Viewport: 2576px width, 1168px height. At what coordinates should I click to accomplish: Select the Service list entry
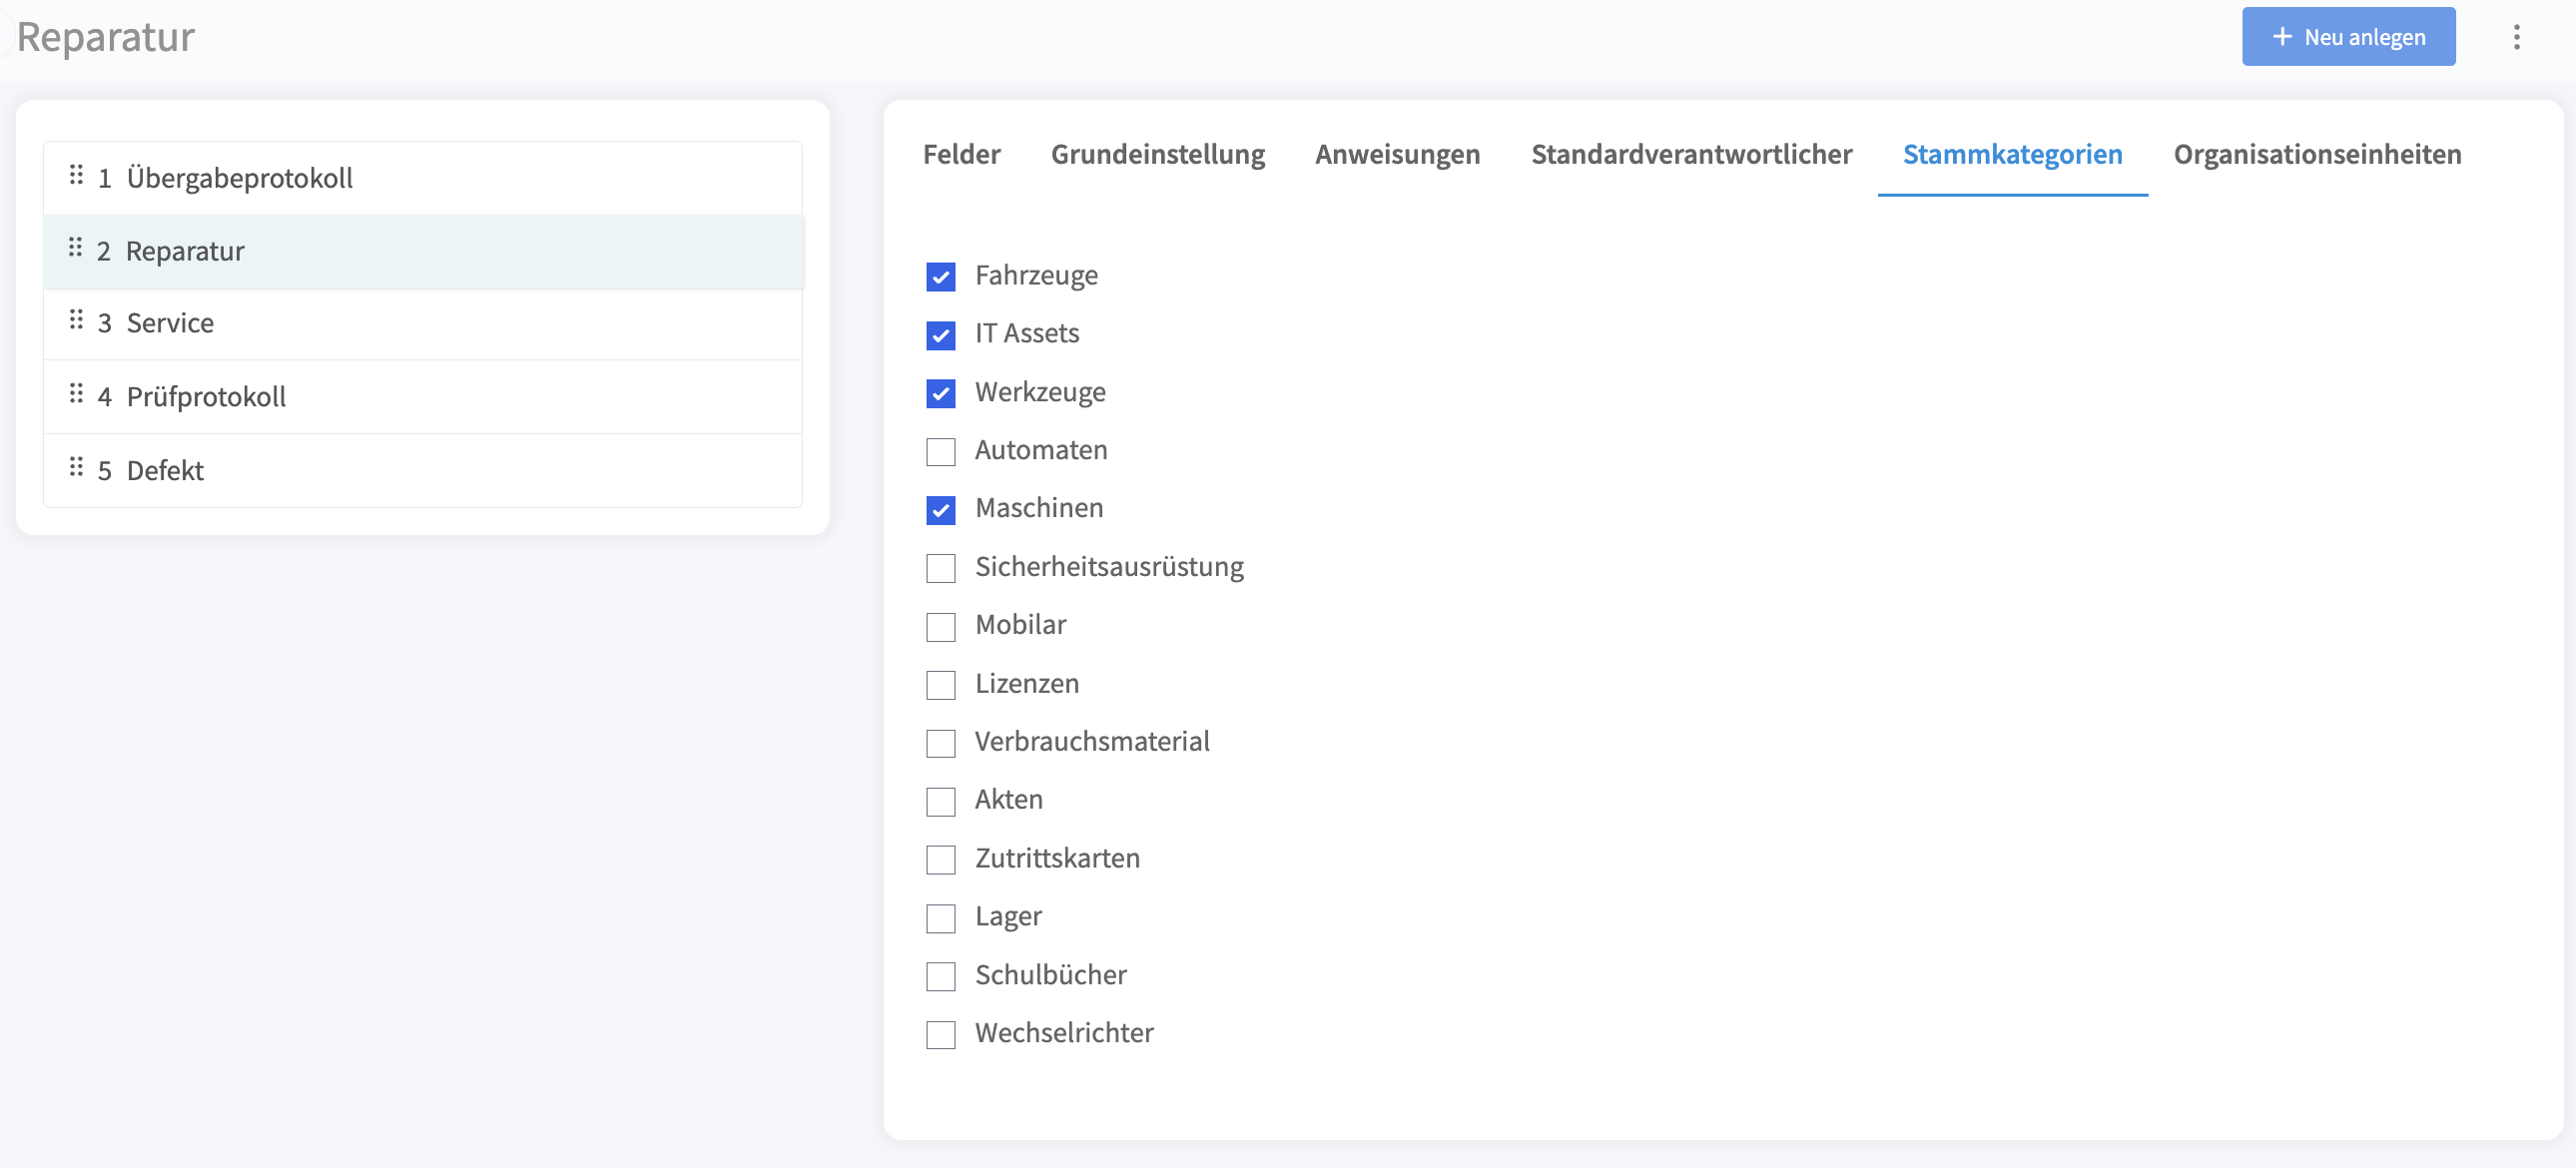423,323
